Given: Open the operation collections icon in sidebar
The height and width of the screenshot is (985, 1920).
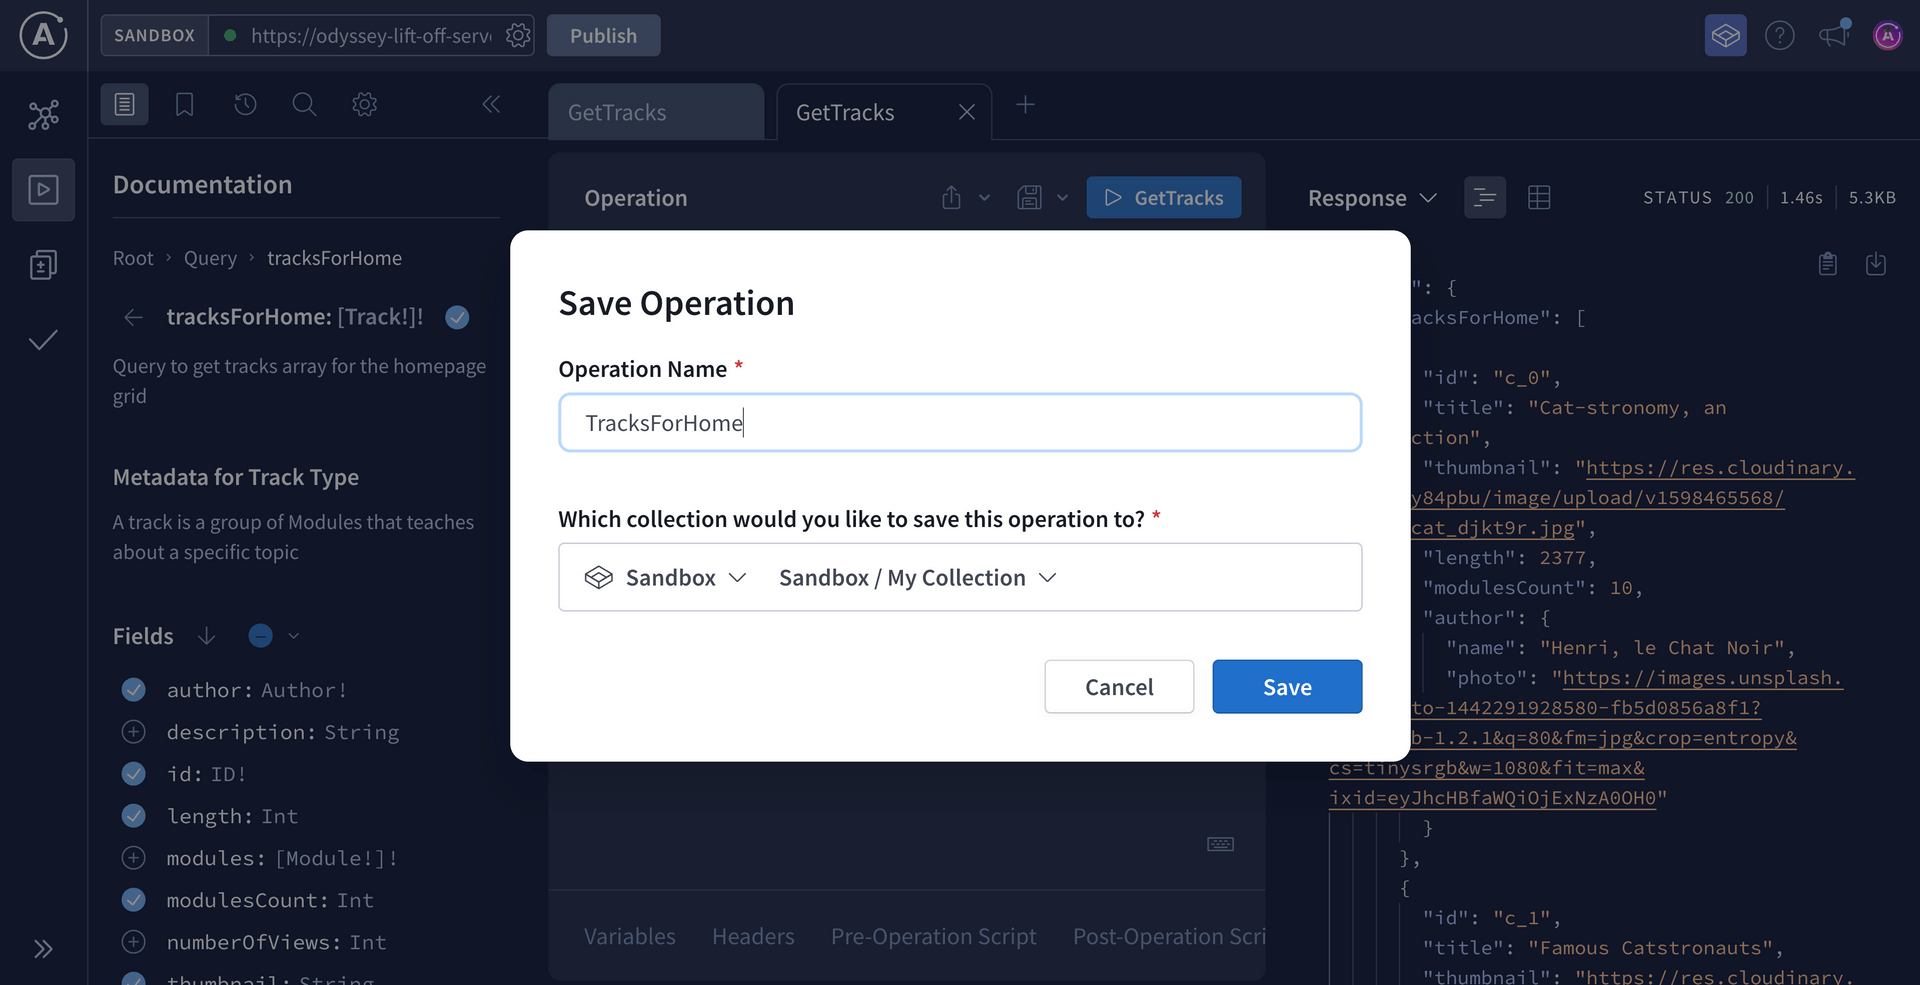Looking at the screenshot, I should pyautogui.click(x=43, y=264).
